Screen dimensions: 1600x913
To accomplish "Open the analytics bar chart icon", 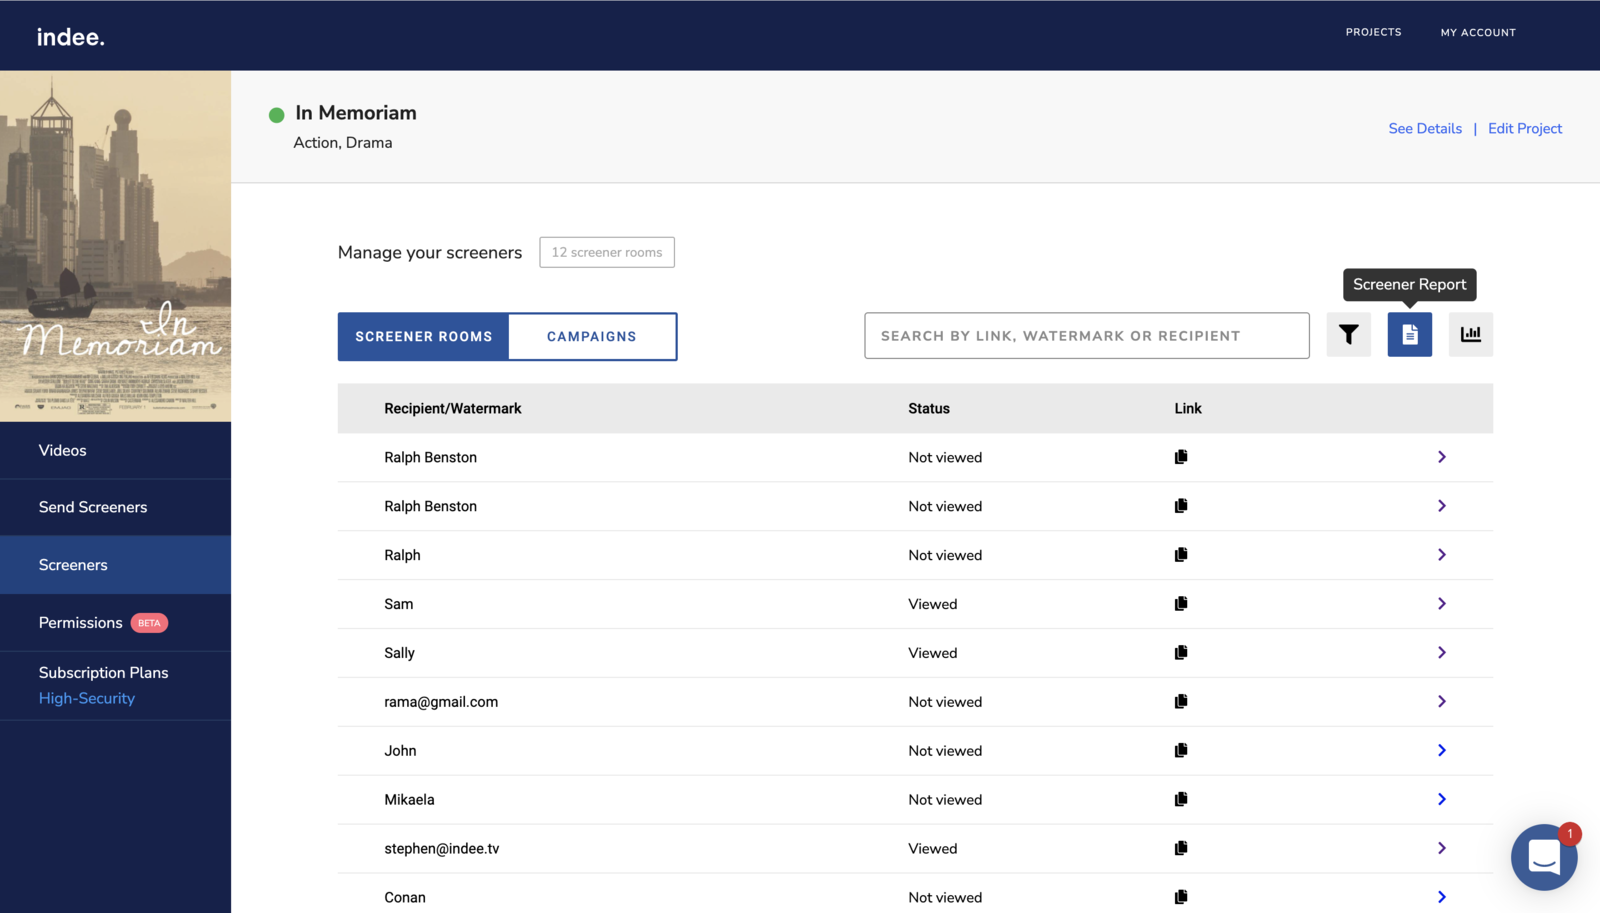I will [1470, 335].
